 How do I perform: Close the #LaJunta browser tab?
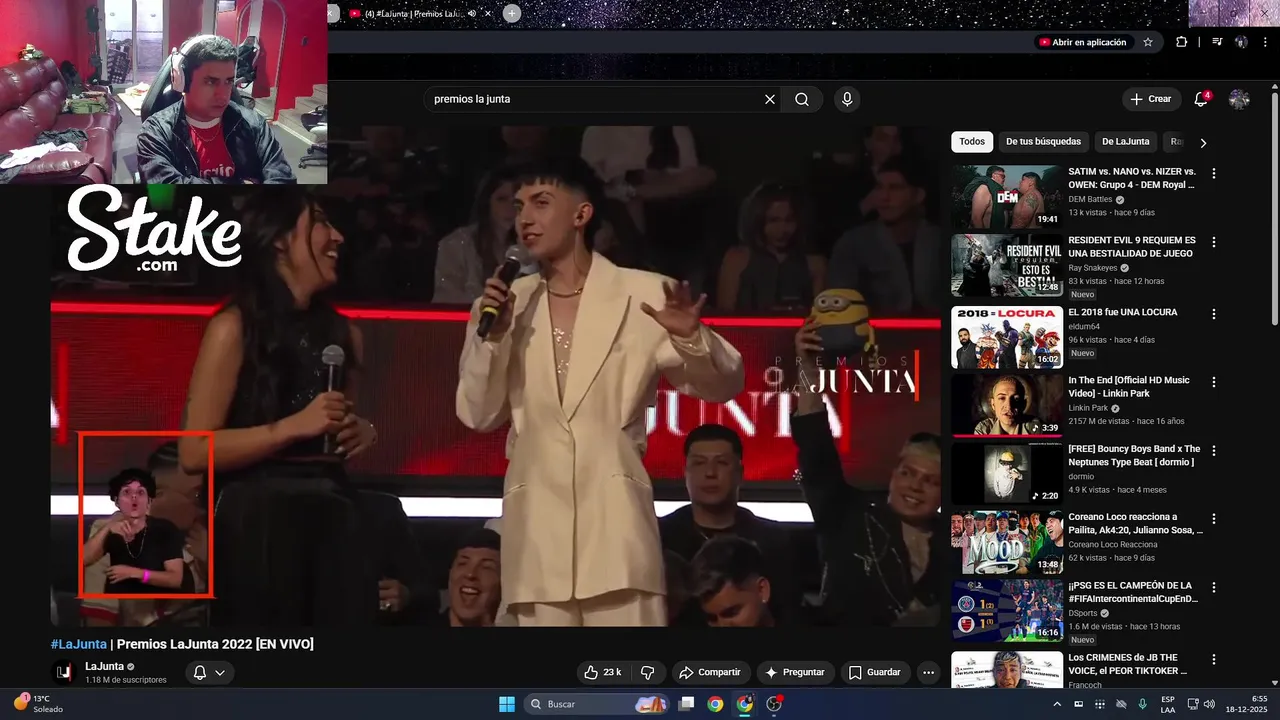click(x=488, y=13)
